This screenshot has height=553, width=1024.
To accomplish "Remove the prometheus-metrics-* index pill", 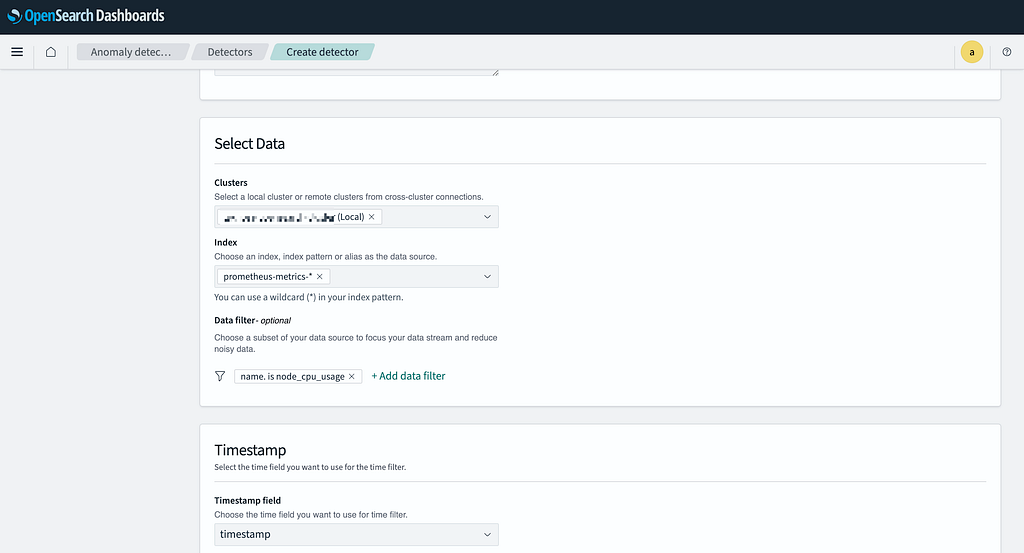I will [319, 277].
